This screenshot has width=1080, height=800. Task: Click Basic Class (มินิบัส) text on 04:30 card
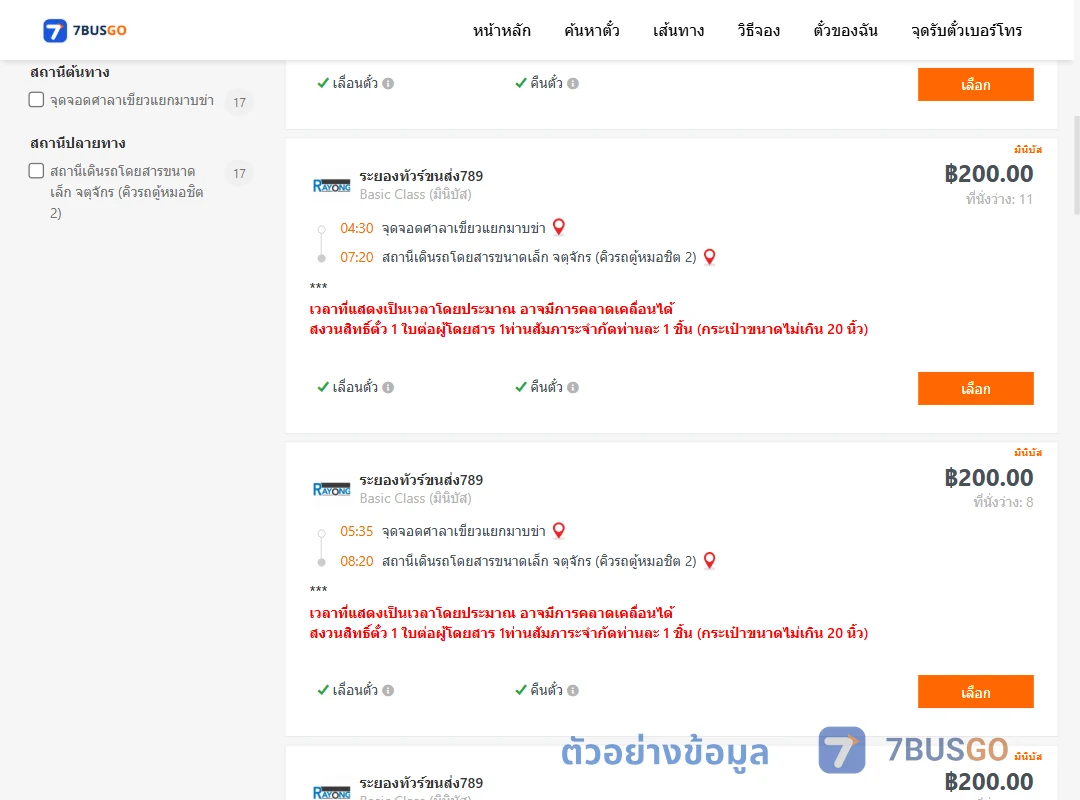[415, 194]
